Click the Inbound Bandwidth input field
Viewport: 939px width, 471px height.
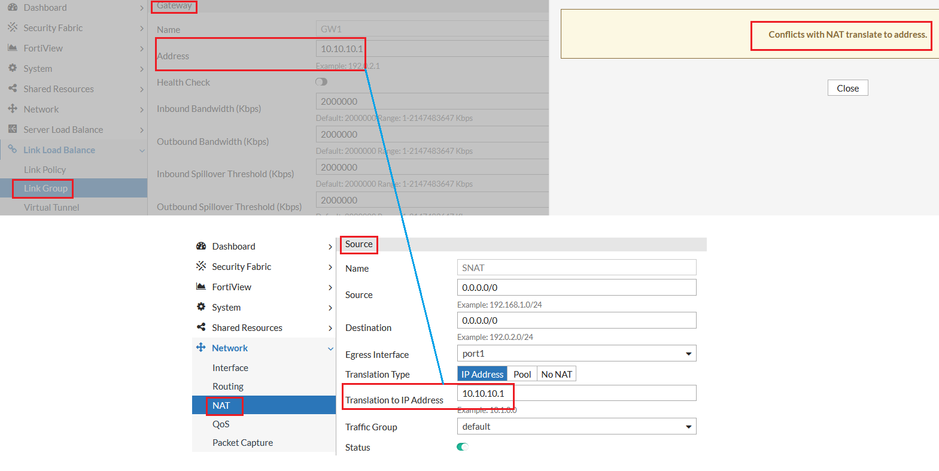pos(432,101)
